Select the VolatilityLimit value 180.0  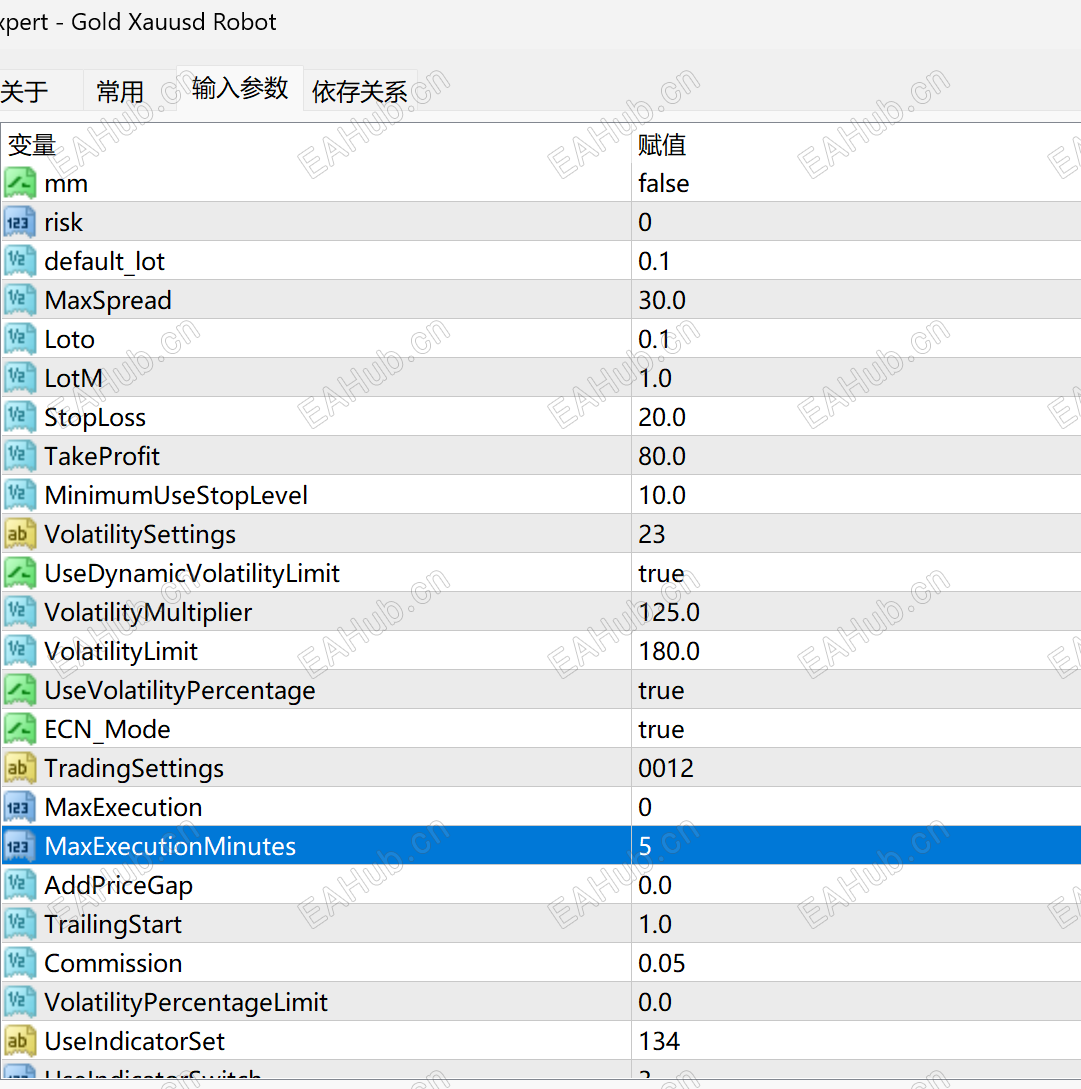(668, 651)
